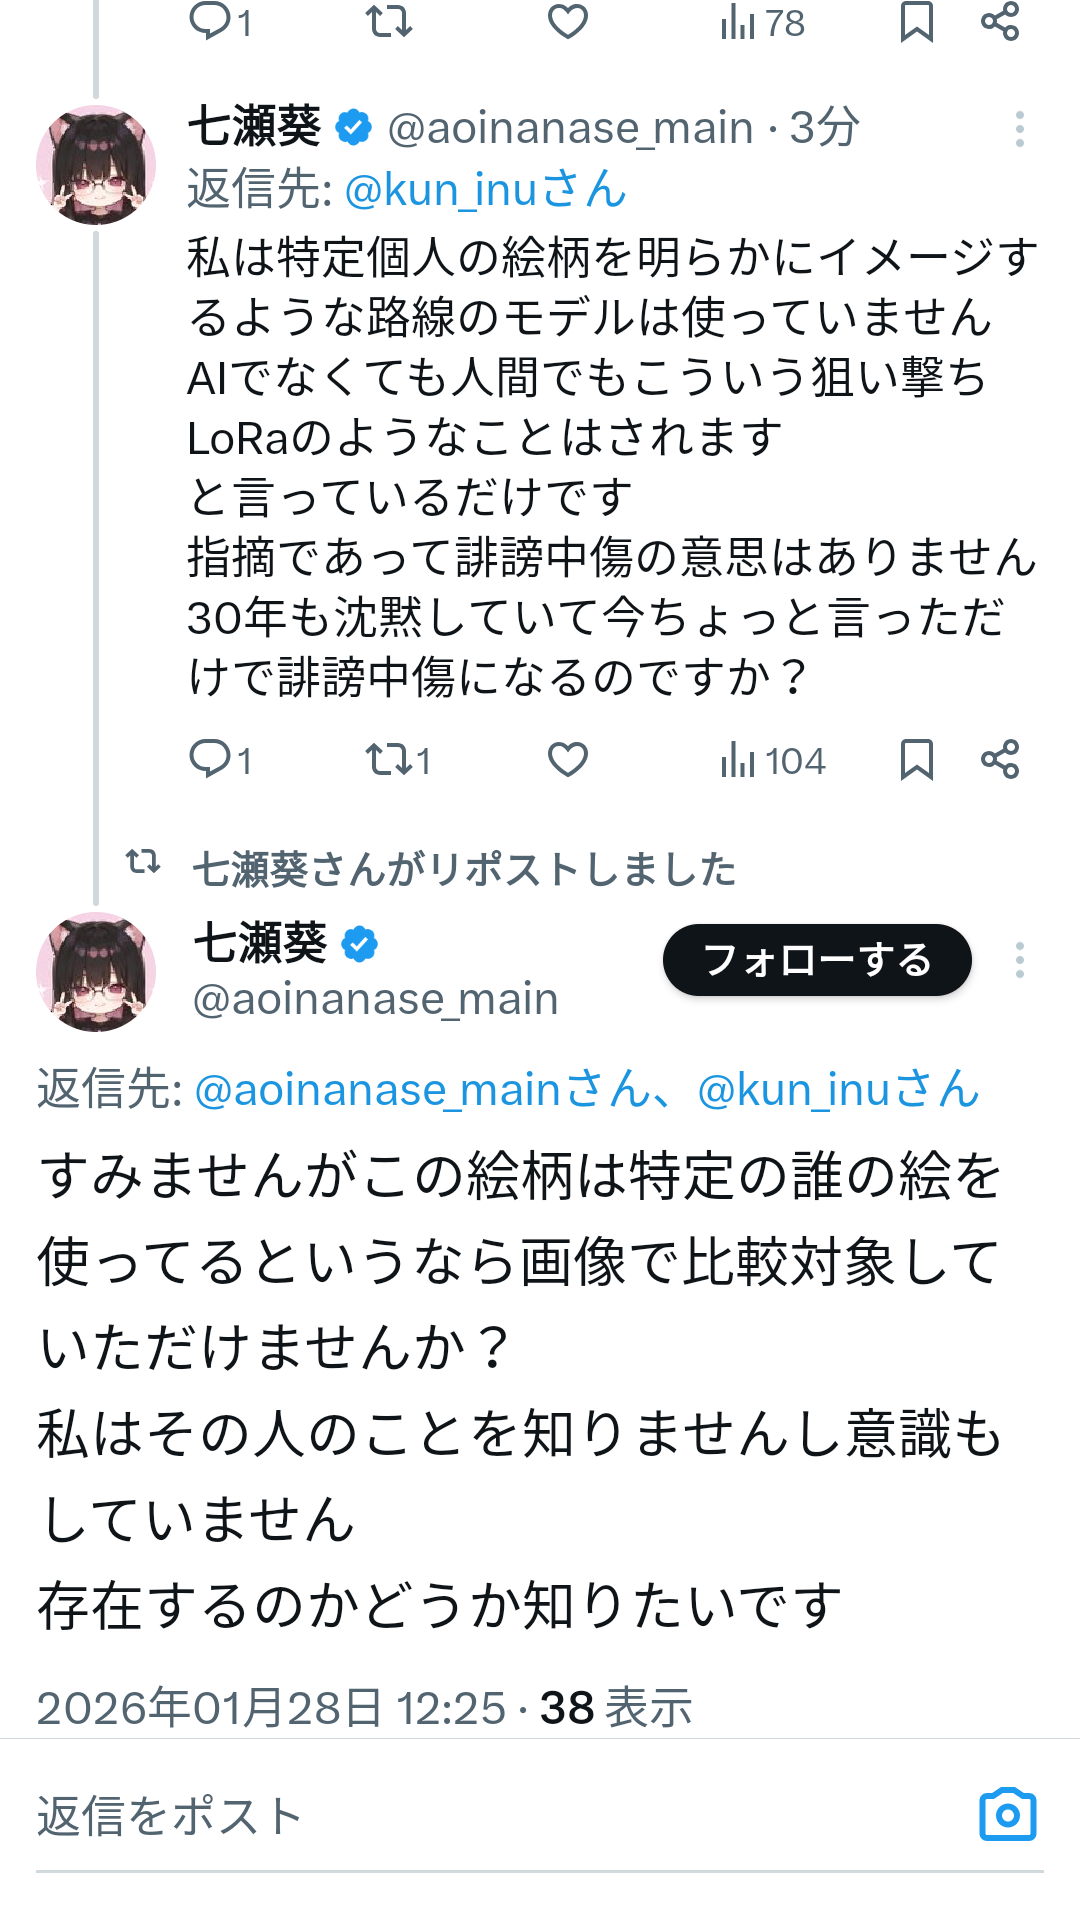Share the top post with 78 views
The height and width of the screenshot is (1919, 1080).
1000,22
